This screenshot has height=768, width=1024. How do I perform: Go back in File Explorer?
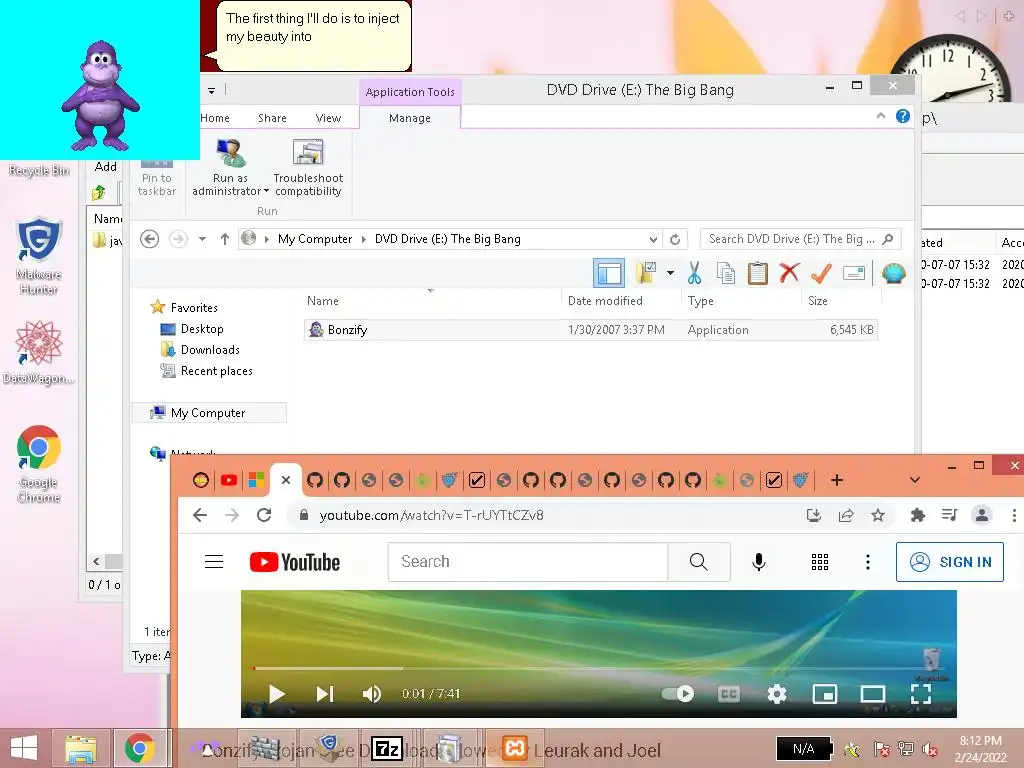click(x=150, y=239)
